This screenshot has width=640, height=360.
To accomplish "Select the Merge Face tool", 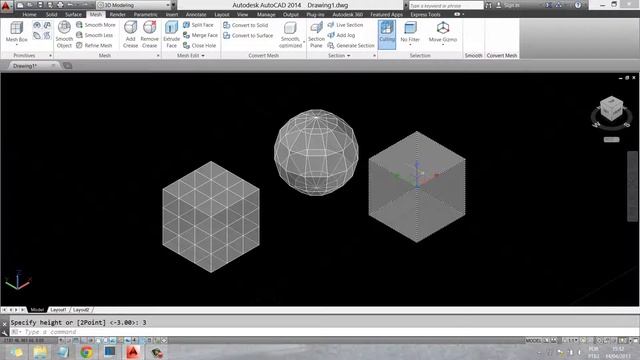I will coord(200,35).
